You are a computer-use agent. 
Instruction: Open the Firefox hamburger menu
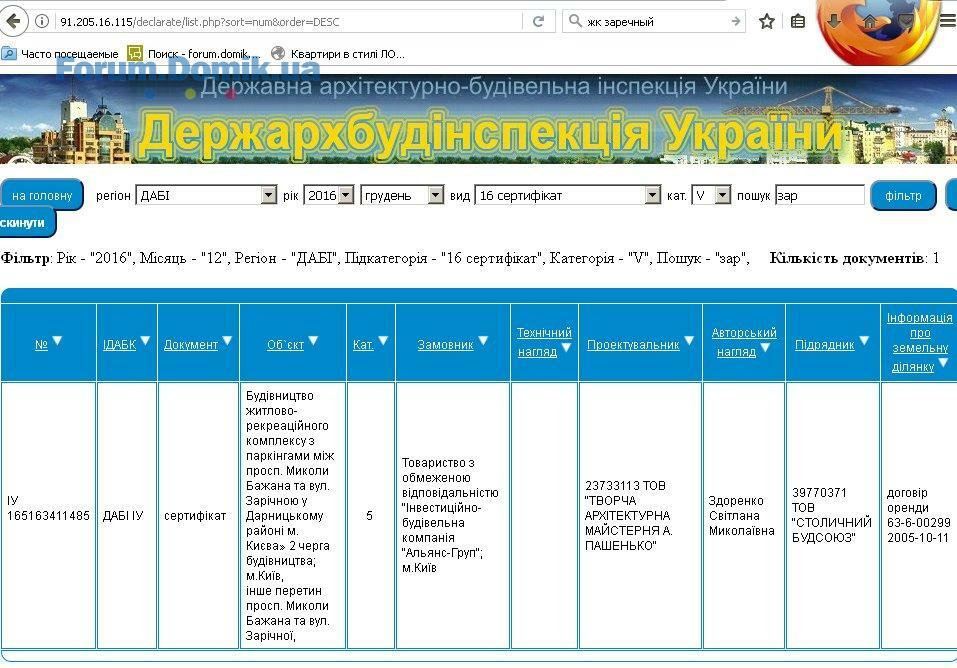pos(947,21)
